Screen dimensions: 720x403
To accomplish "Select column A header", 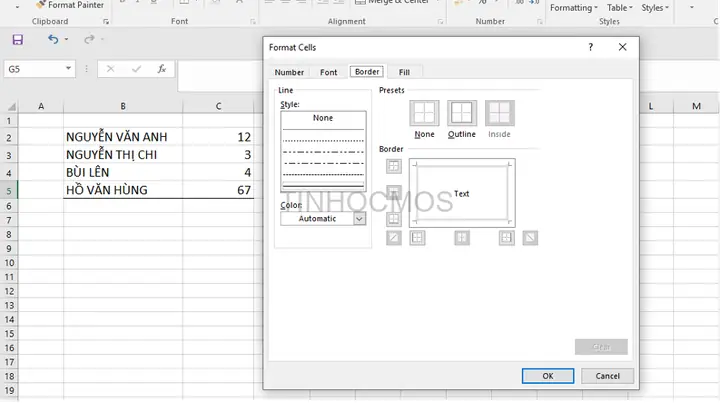I will coord(41,106).
